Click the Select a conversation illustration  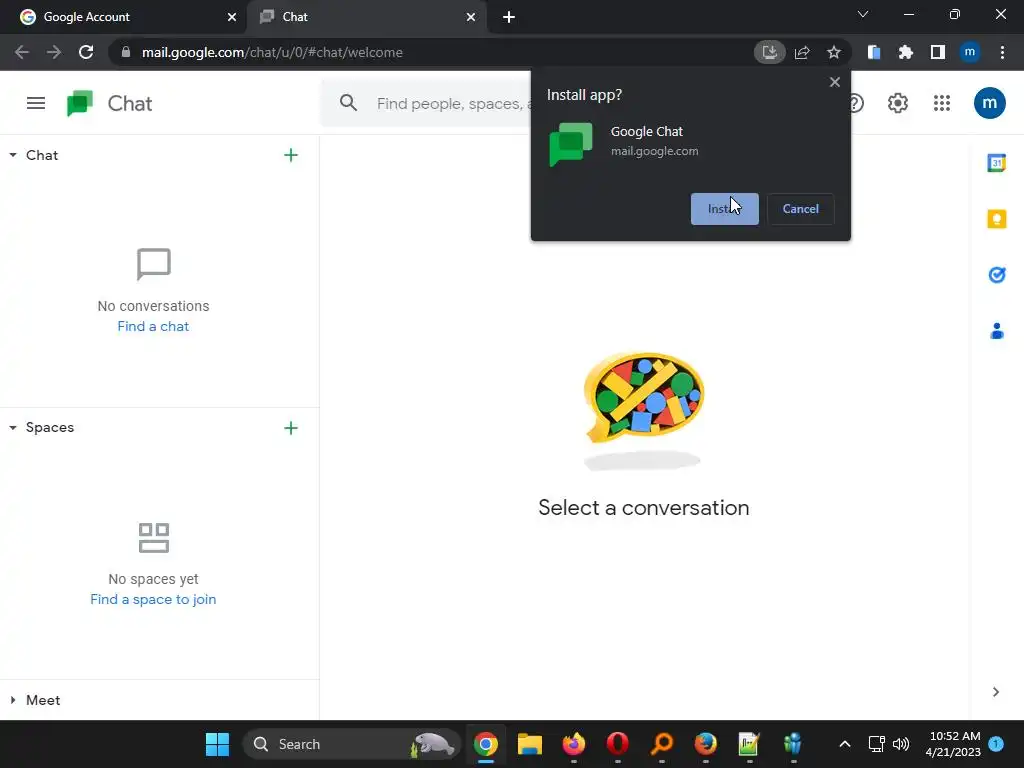[x=643, y=409]
